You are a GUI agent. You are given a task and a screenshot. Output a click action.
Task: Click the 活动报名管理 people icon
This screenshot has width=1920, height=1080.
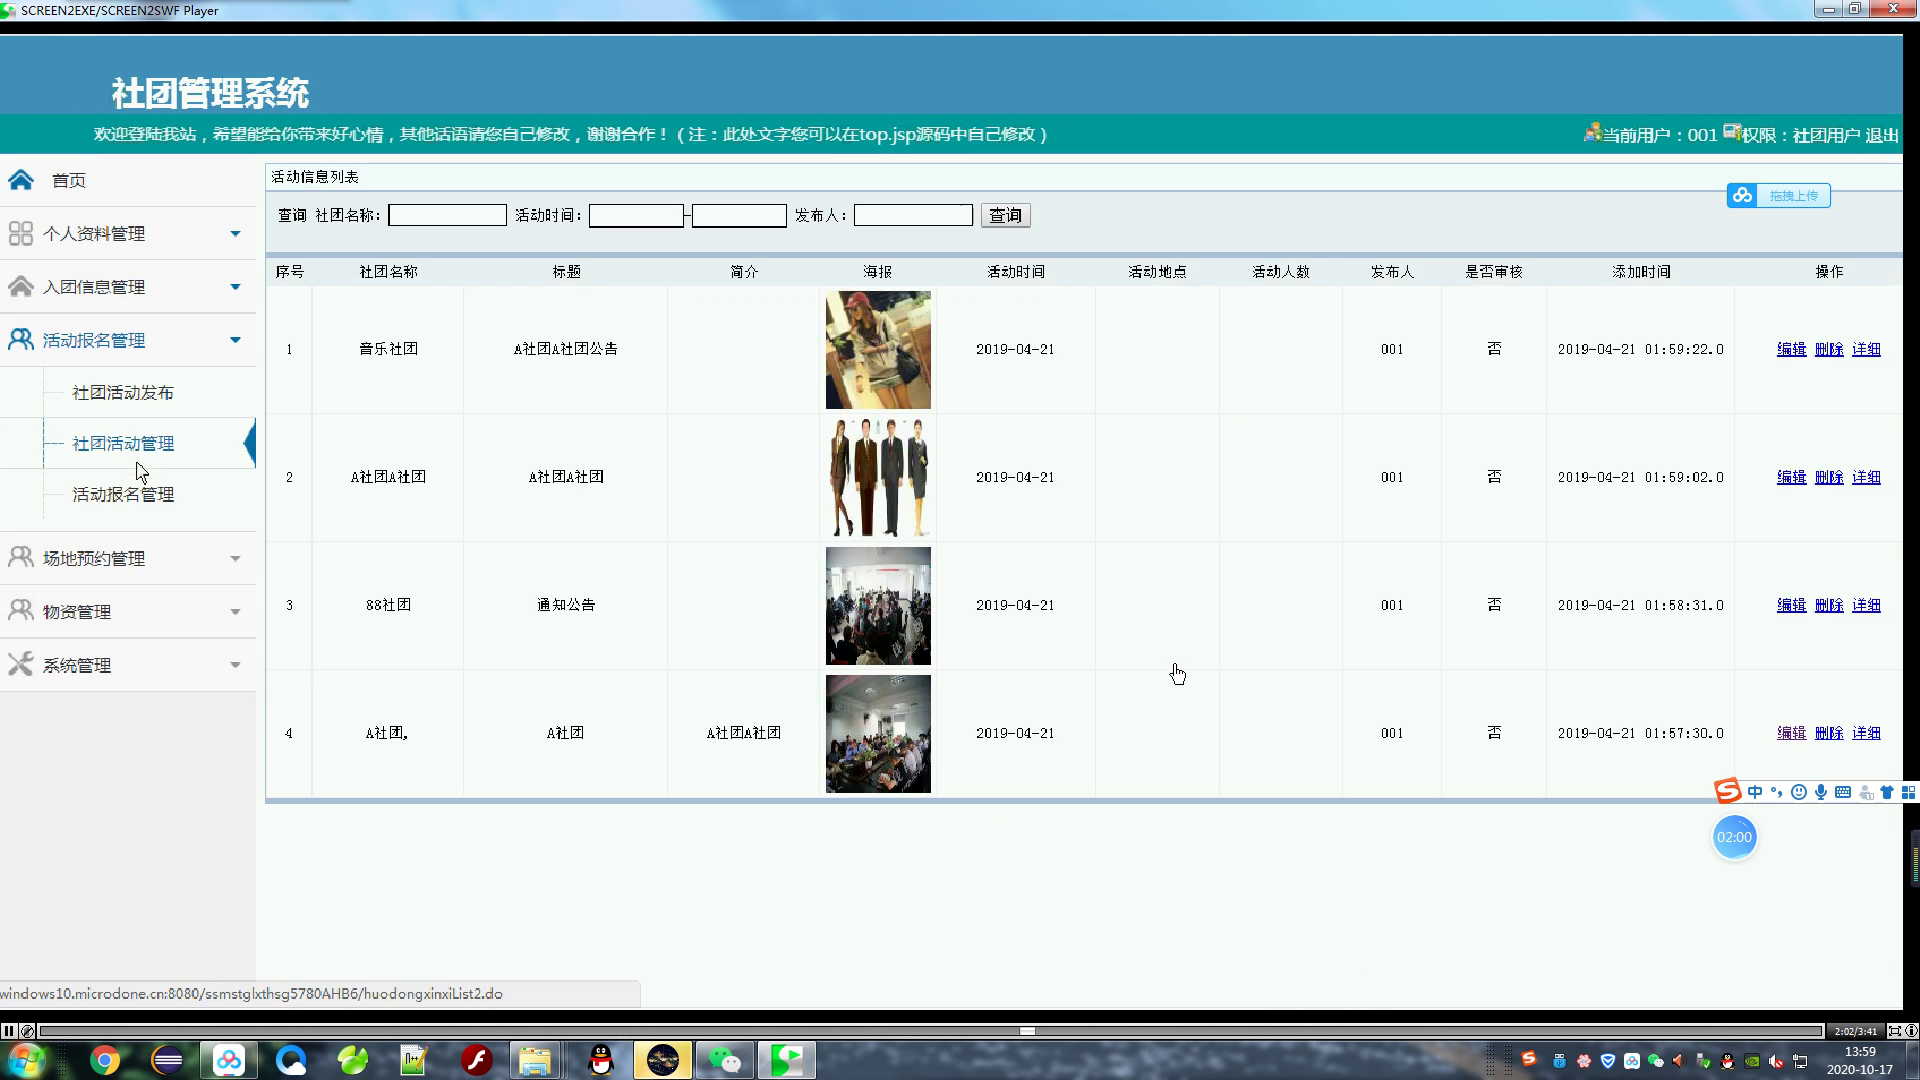[21, 340]
